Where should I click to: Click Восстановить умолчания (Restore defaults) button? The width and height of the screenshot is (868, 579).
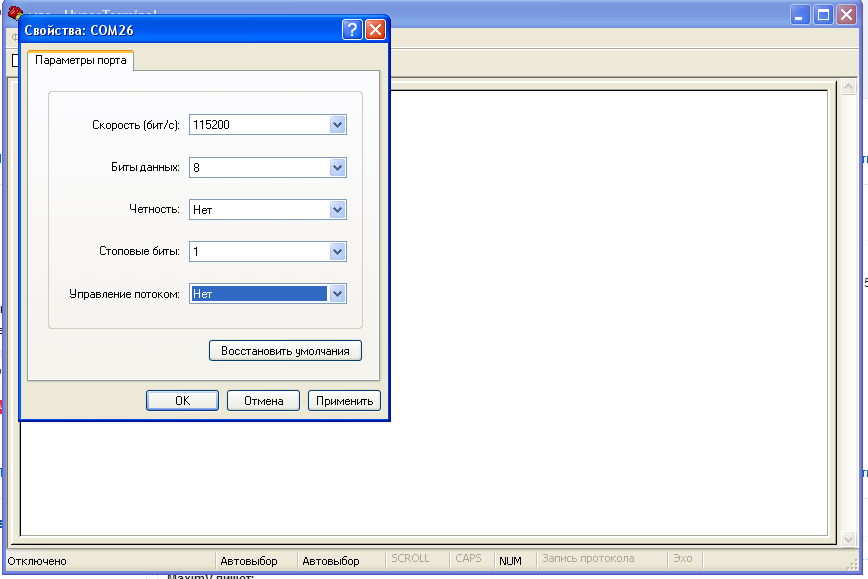tap(285, 351)
